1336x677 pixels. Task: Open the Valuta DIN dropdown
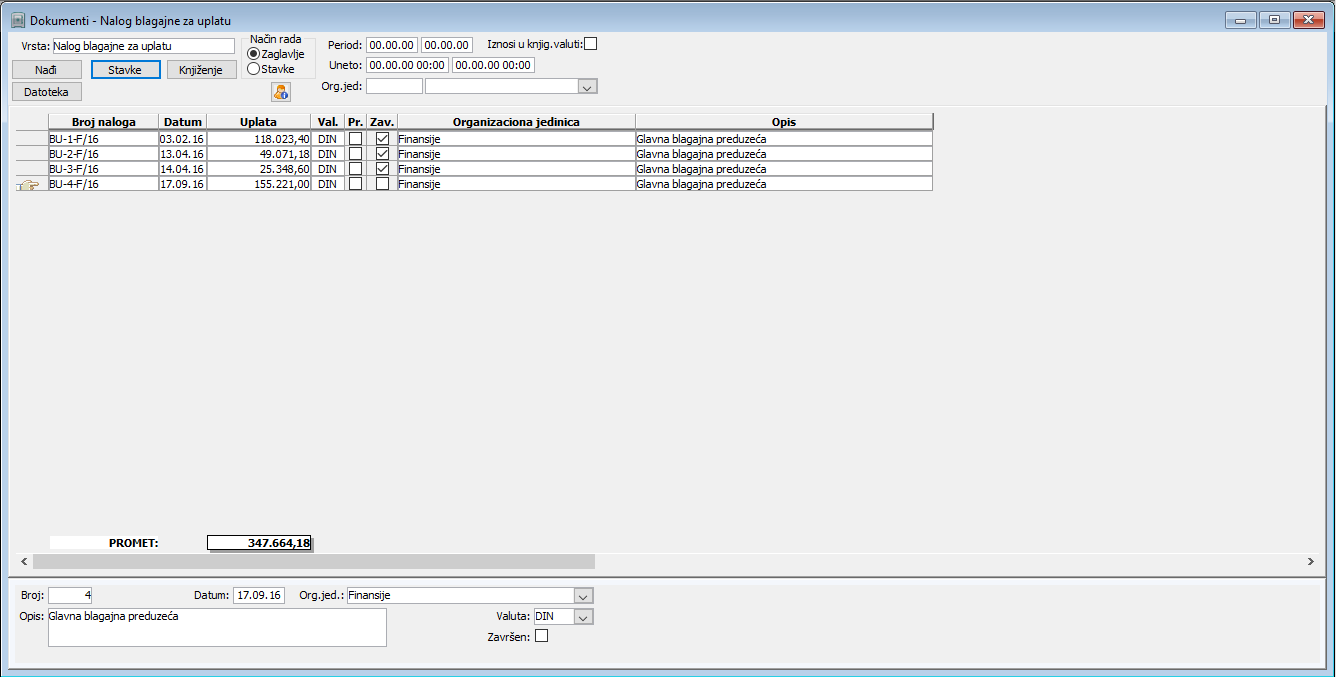tap(584, 617)
